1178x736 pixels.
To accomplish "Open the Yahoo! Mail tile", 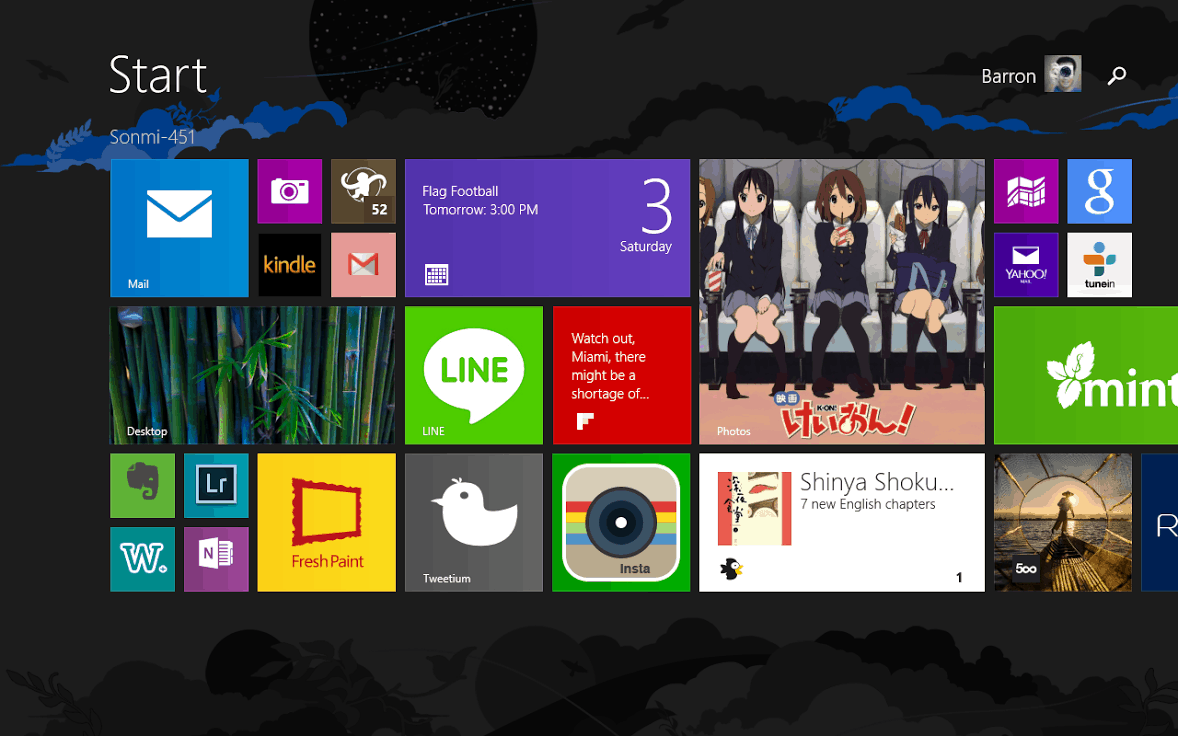I will (x=1025, y=264).
